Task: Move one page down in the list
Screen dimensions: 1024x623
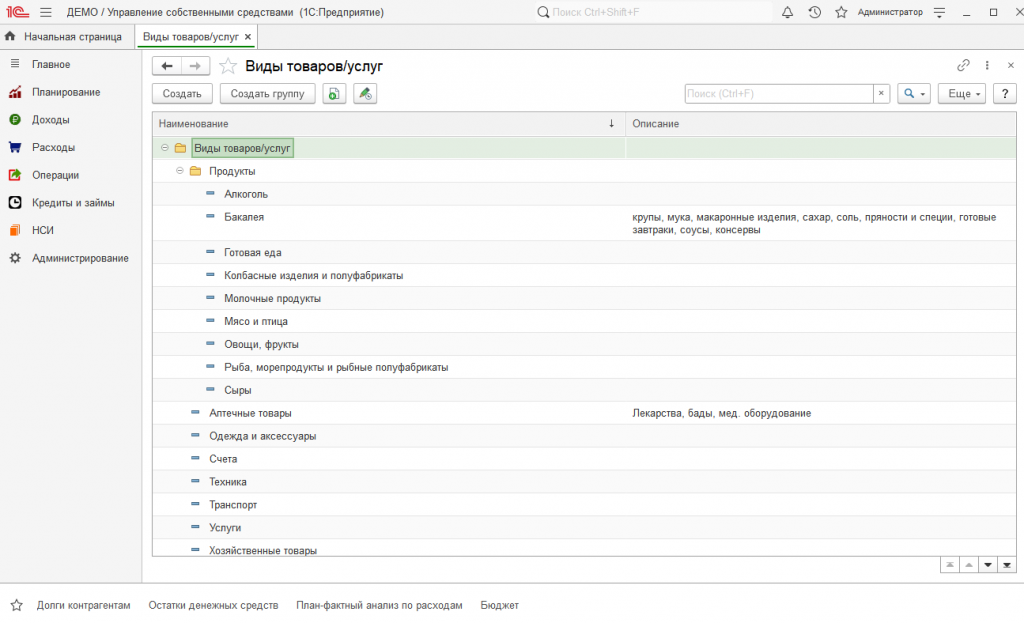Action: coord(987,565)
